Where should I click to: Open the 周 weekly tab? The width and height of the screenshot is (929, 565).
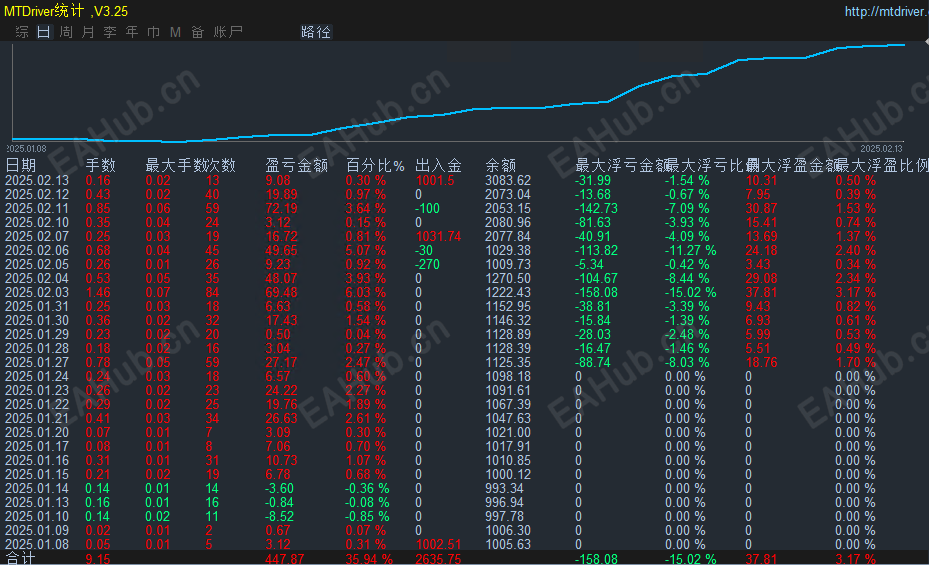[66, 32]
